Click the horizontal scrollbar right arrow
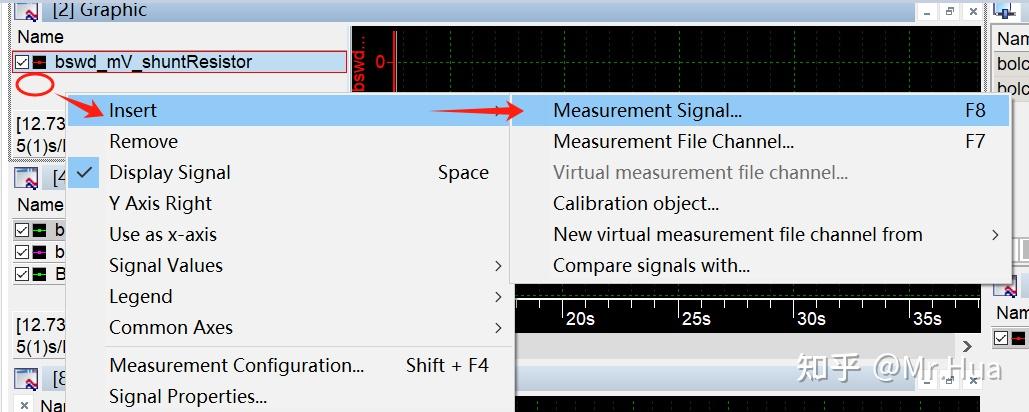1029x412 pixels. pyautogui.click(x=967, y=346)
